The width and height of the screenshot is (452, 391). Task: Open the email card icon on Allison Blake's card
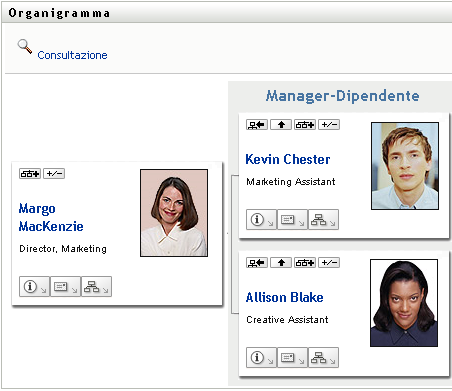coord(292,357)
